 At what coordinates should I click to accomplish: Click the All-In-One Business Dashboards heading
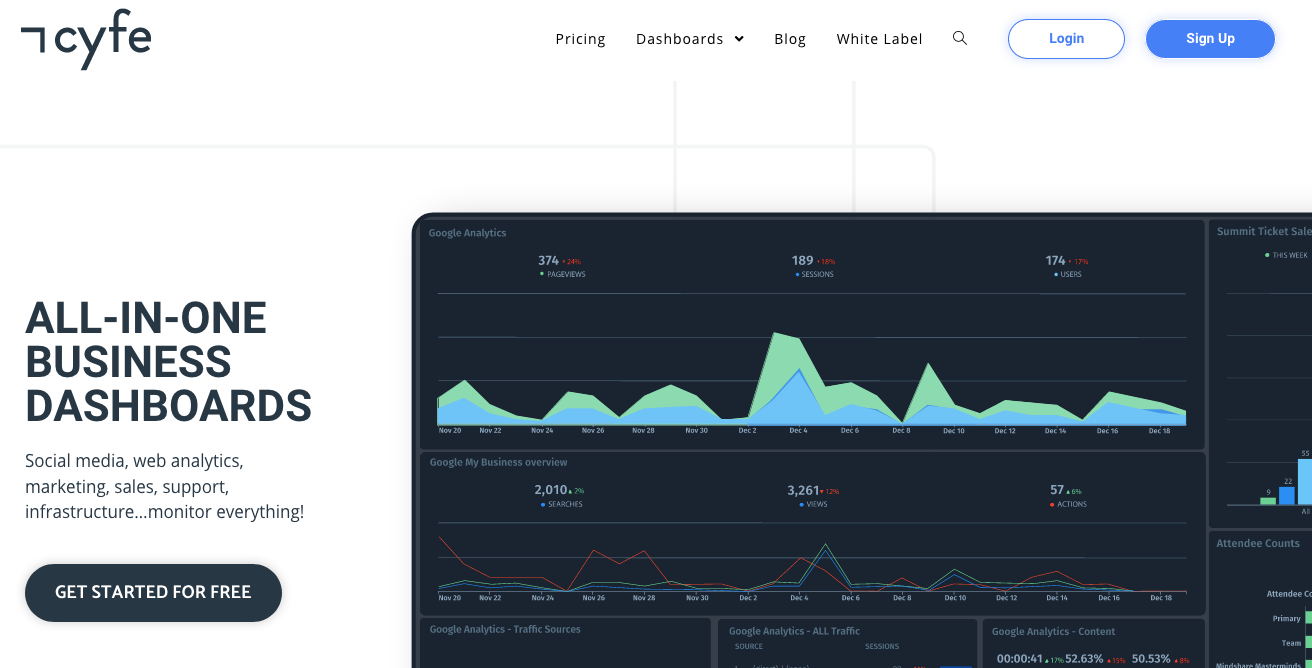(x=168, y=362)
